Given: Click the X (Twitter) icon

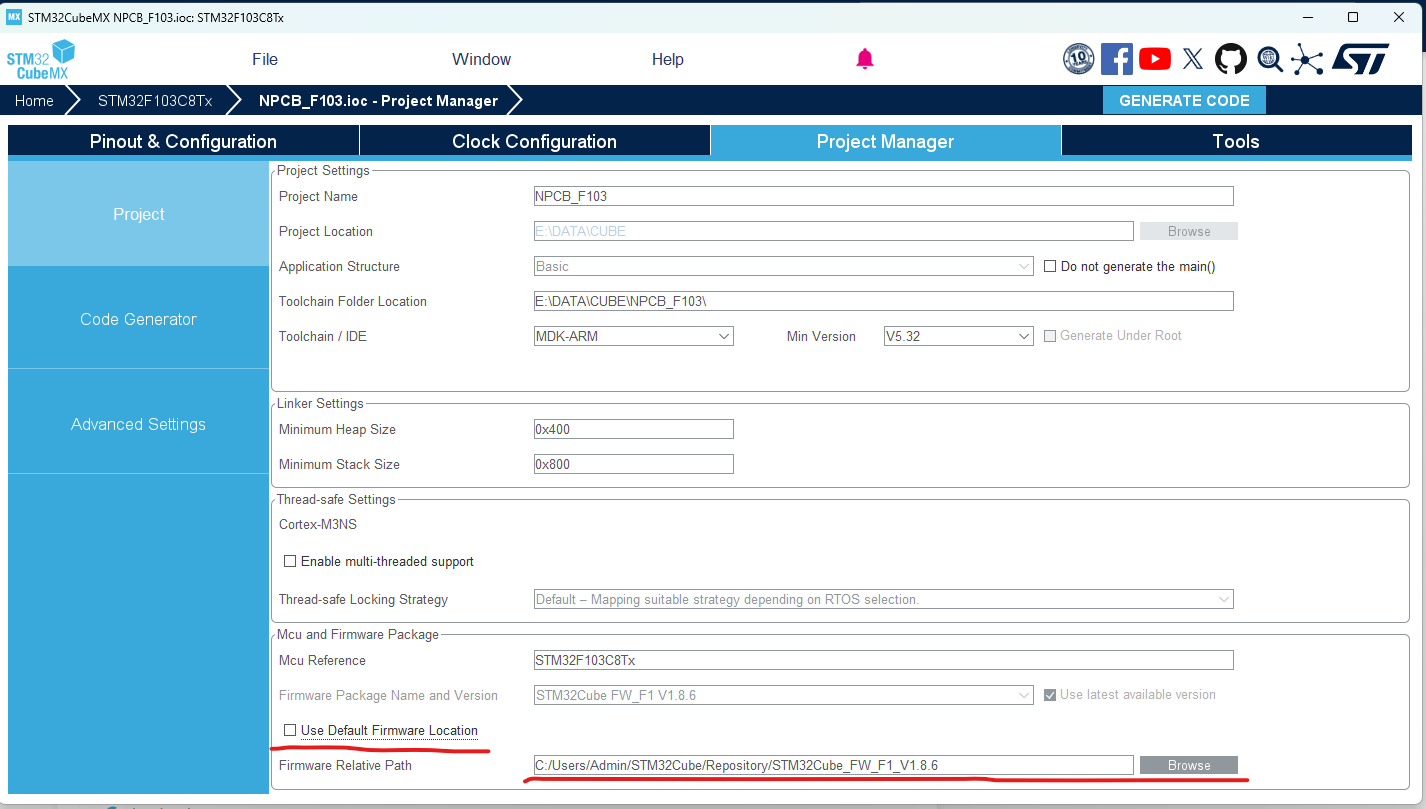Looking at the screenshot, I should 1192,59.
